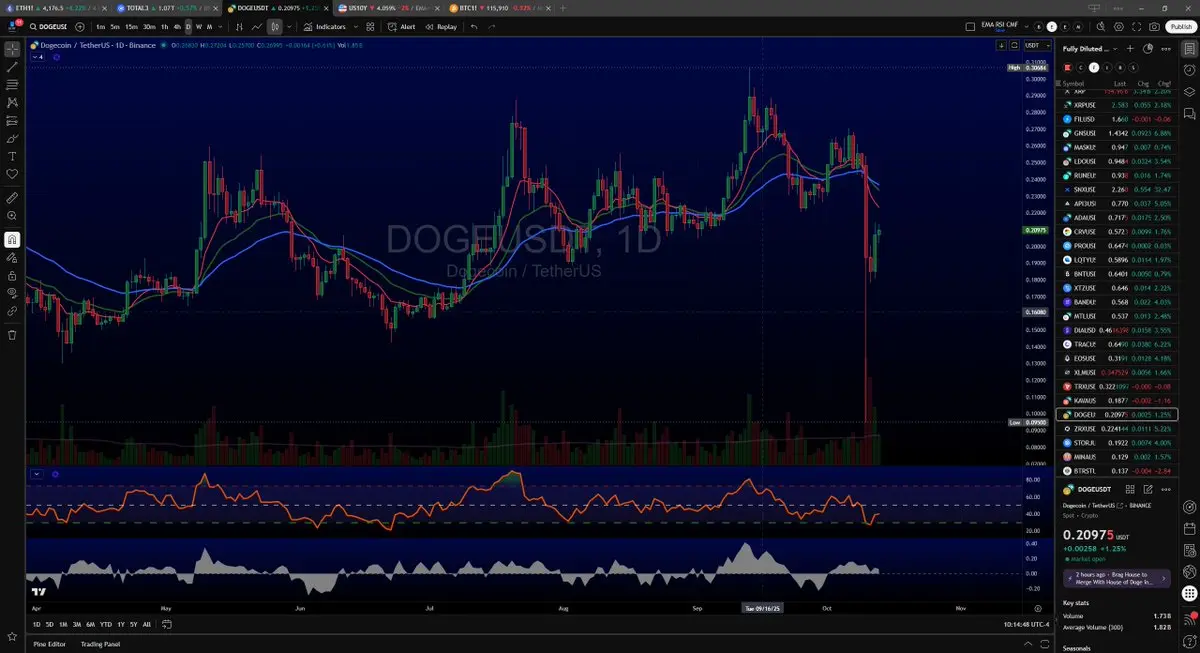Remove drawings with trash icon
1200x653 pixels.
click(12, 335)
